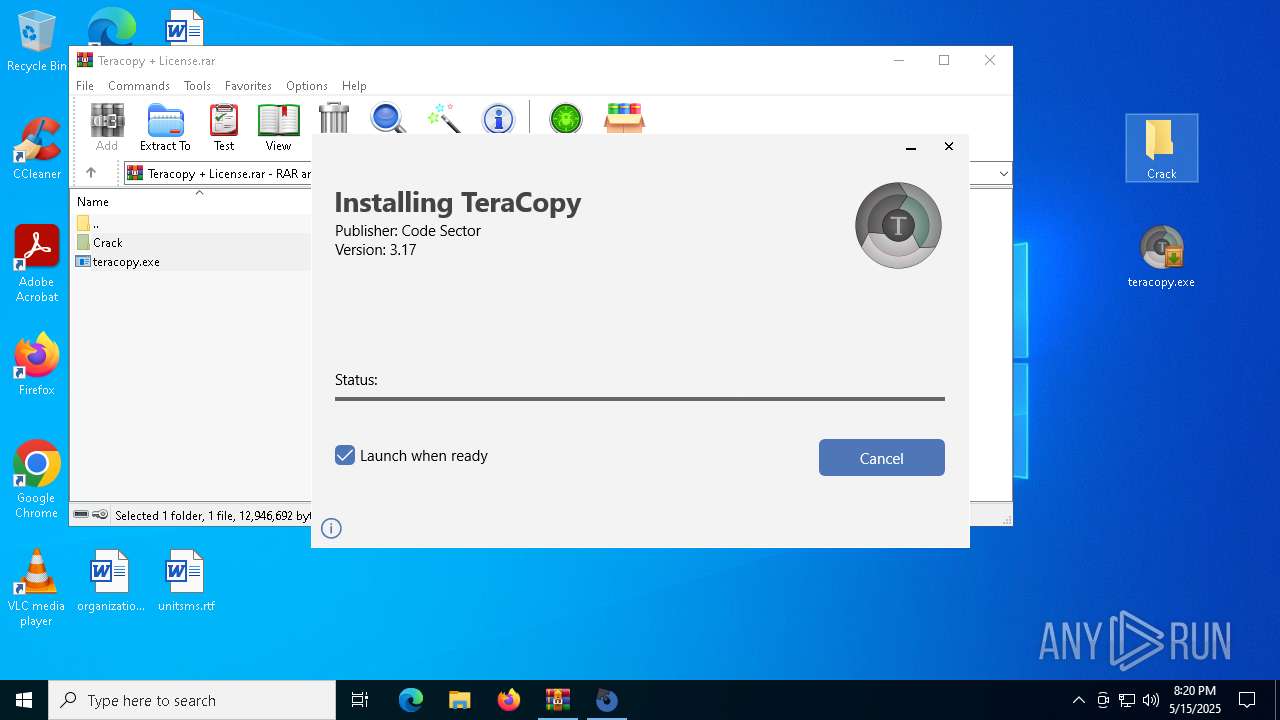Select the '..' parent folder row

(x=191, y=223)
